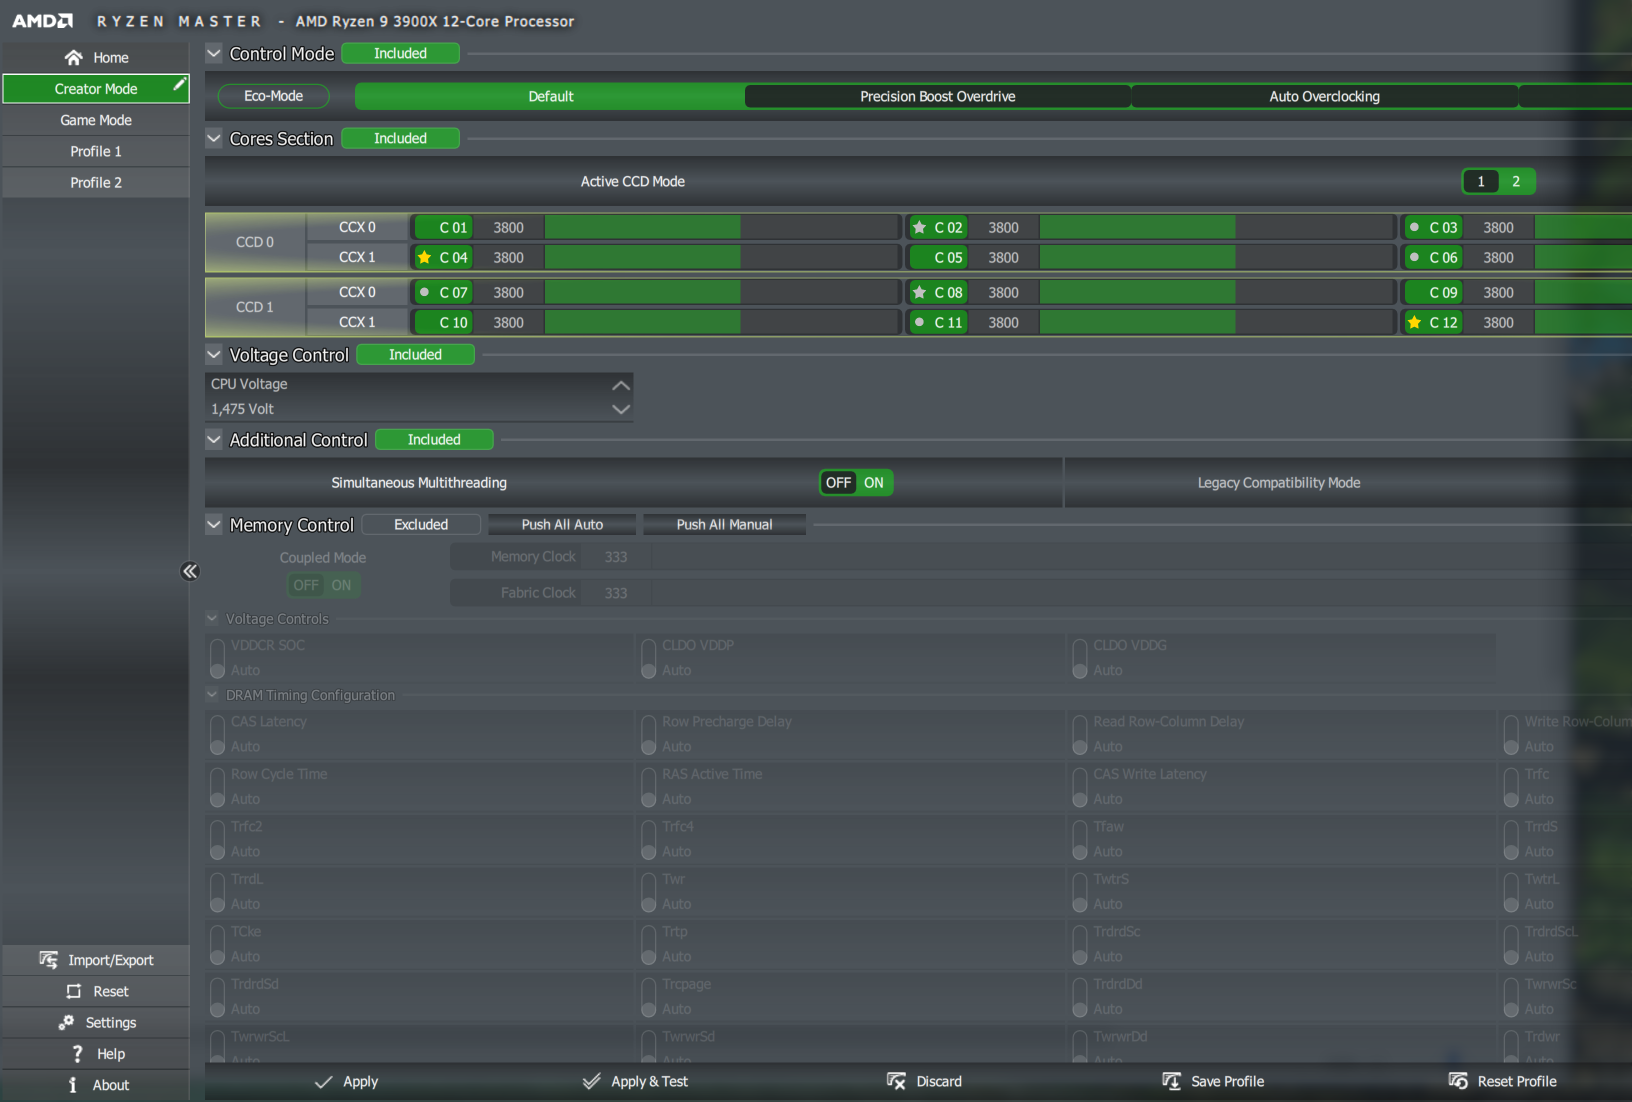Click the dot indicator on core C 06
The width and height of the screenshot is (1632, 1102).
point(1414,257)
